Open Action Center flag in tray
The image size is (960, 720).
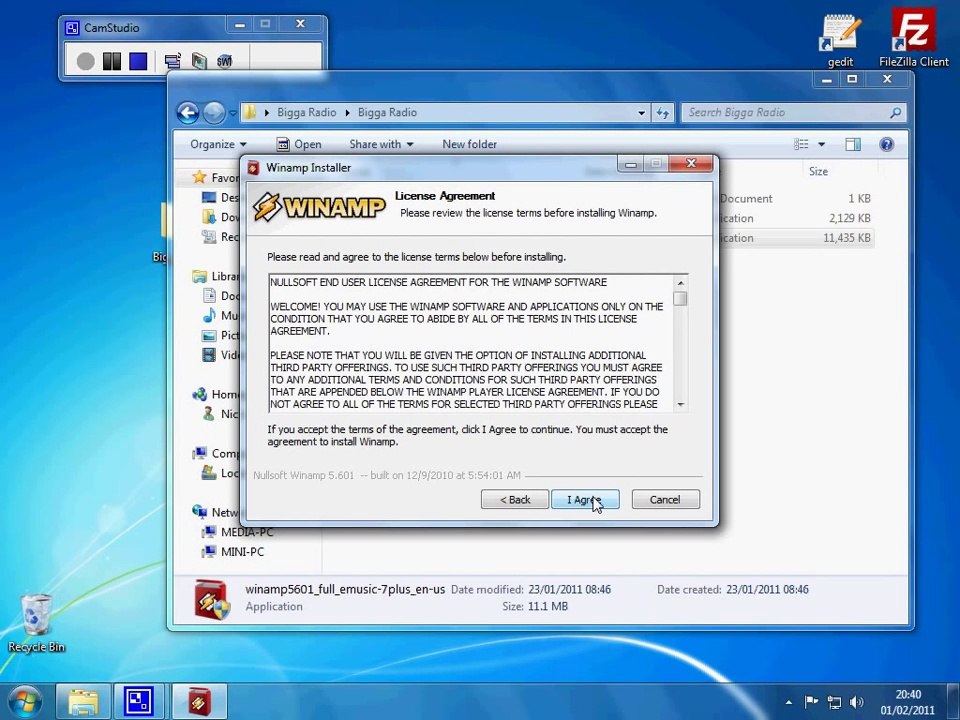[x=811, y=702]
